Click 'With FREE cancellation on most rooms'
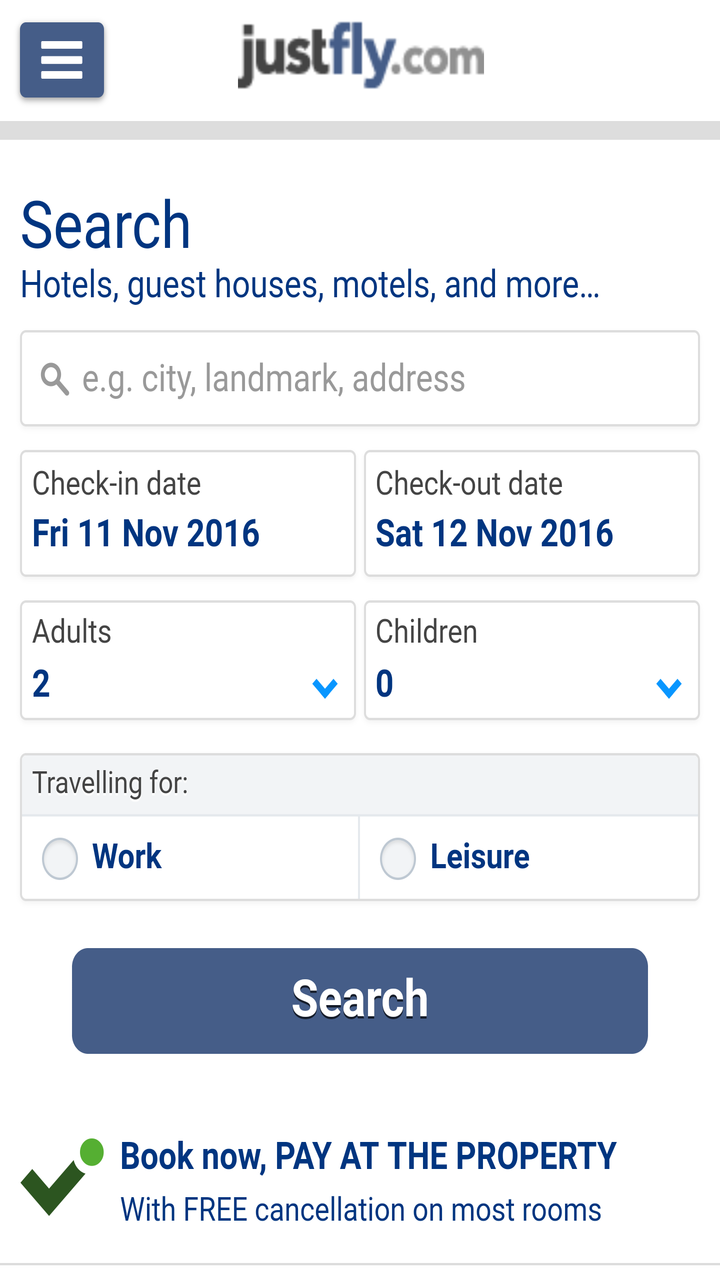Viewport: 720px width, 1280px height. click(x=361, y=1210)
